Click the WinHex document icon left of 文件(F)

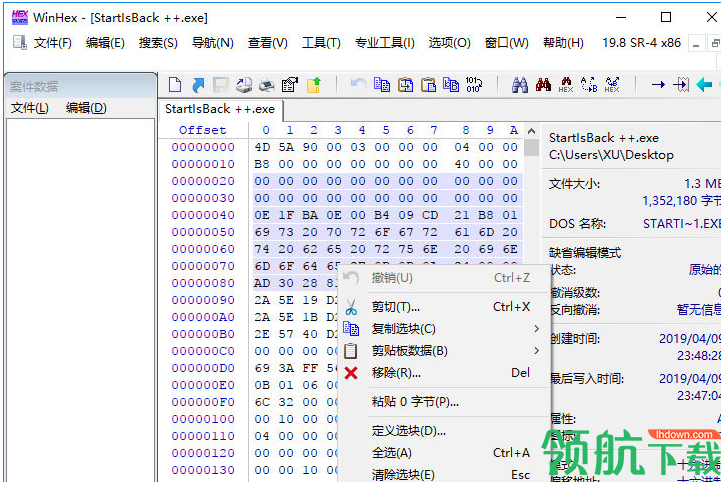click(20, 42)
